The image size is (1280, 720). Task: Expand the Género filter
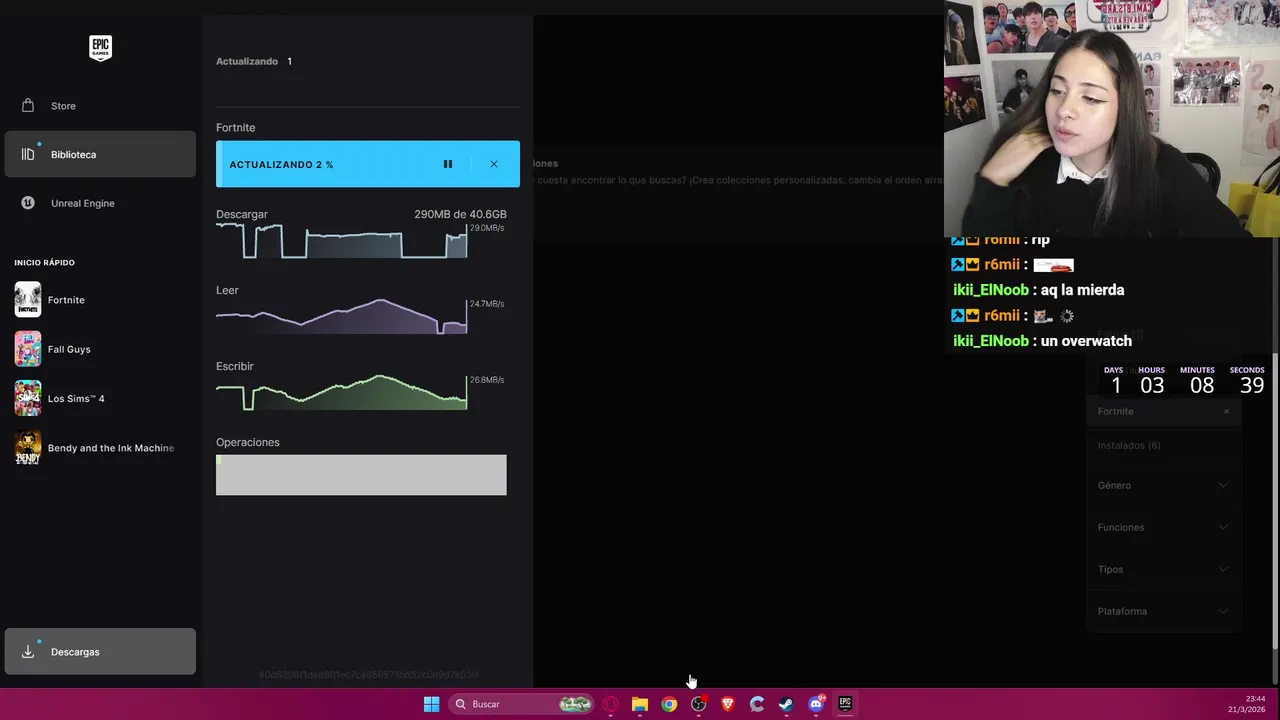[1163, 485]
